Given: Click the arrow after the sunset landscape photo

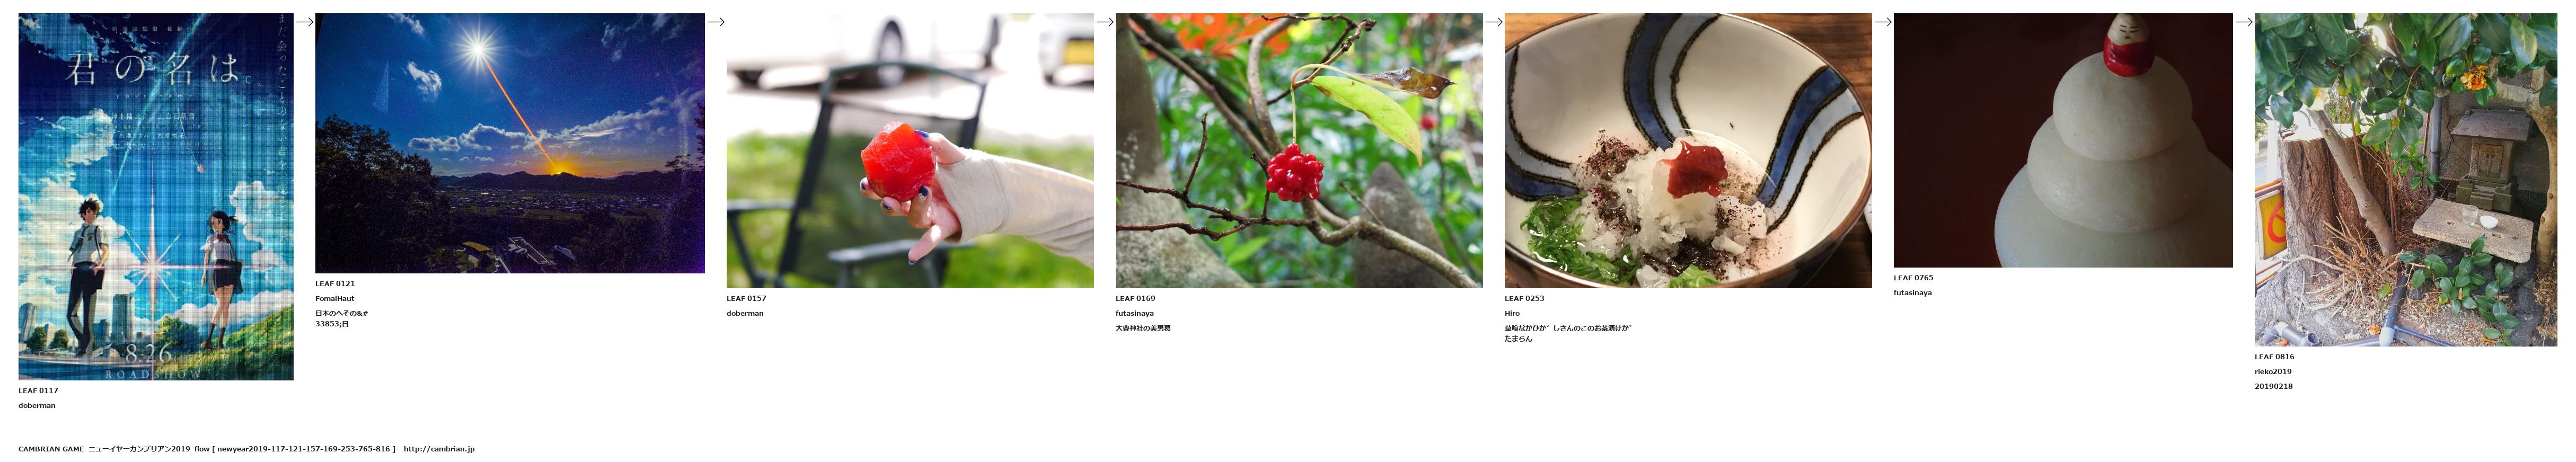Looking at the screenshot, I should point(716,22).
